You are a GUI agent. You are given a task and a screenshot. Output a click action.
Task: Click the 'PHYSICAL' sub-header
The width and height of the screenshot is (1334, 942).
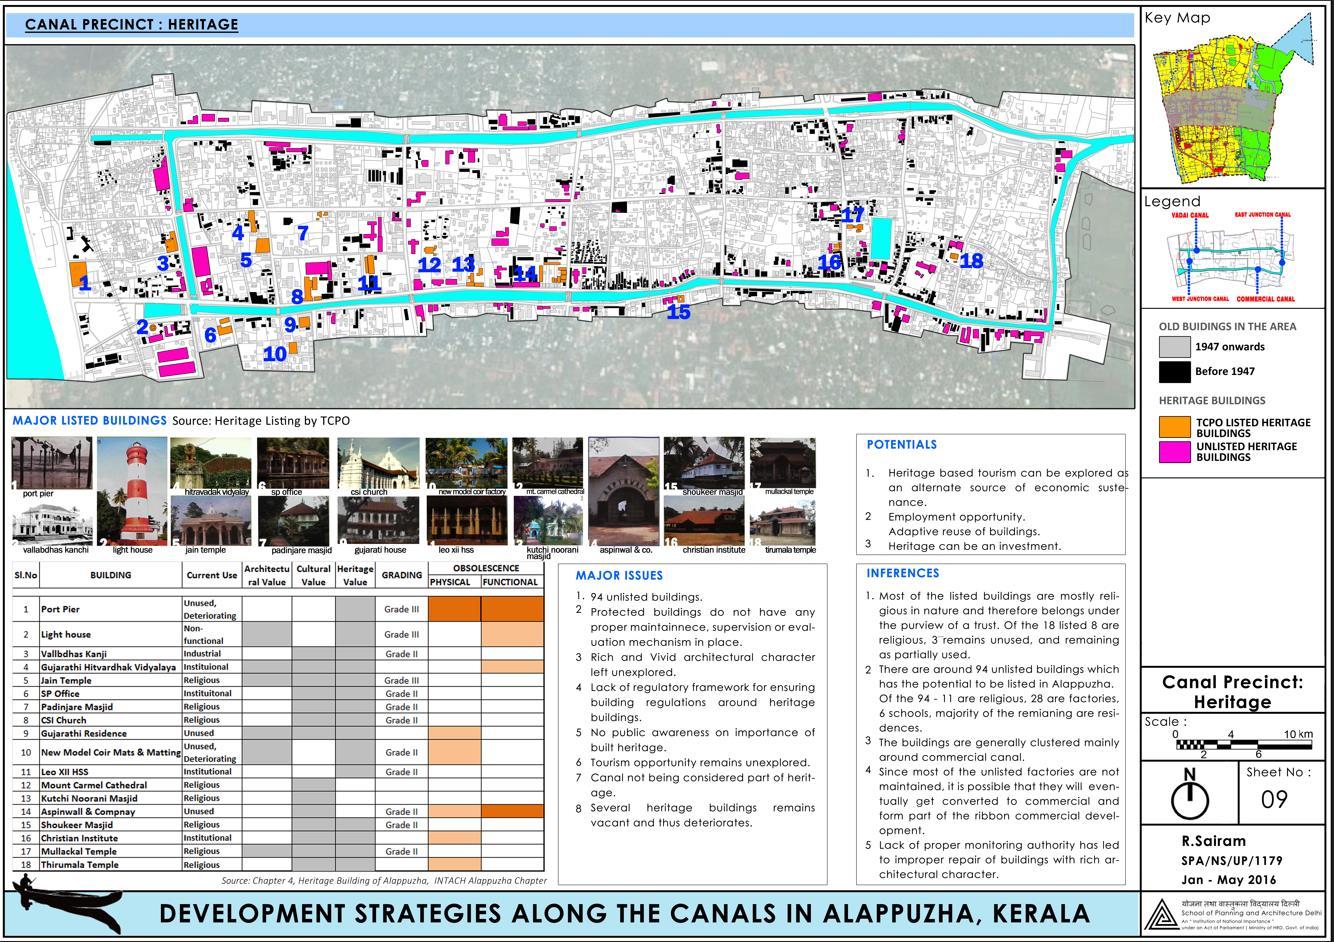pyautogui.click(x=450, y=582)
